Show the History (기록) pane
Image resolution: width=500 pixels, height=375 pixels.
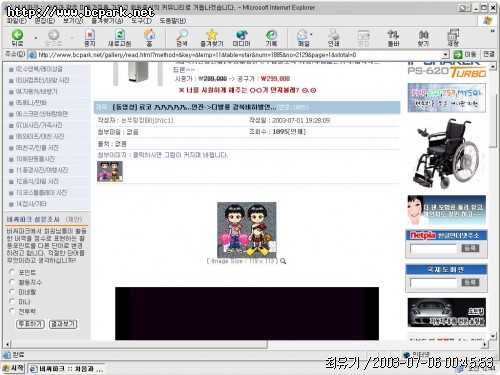271,37
